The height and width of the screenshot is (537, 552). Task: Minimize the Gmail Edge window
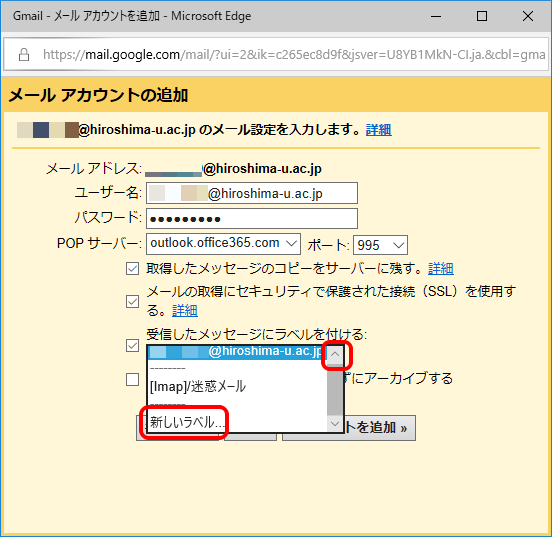click(436, 16)
